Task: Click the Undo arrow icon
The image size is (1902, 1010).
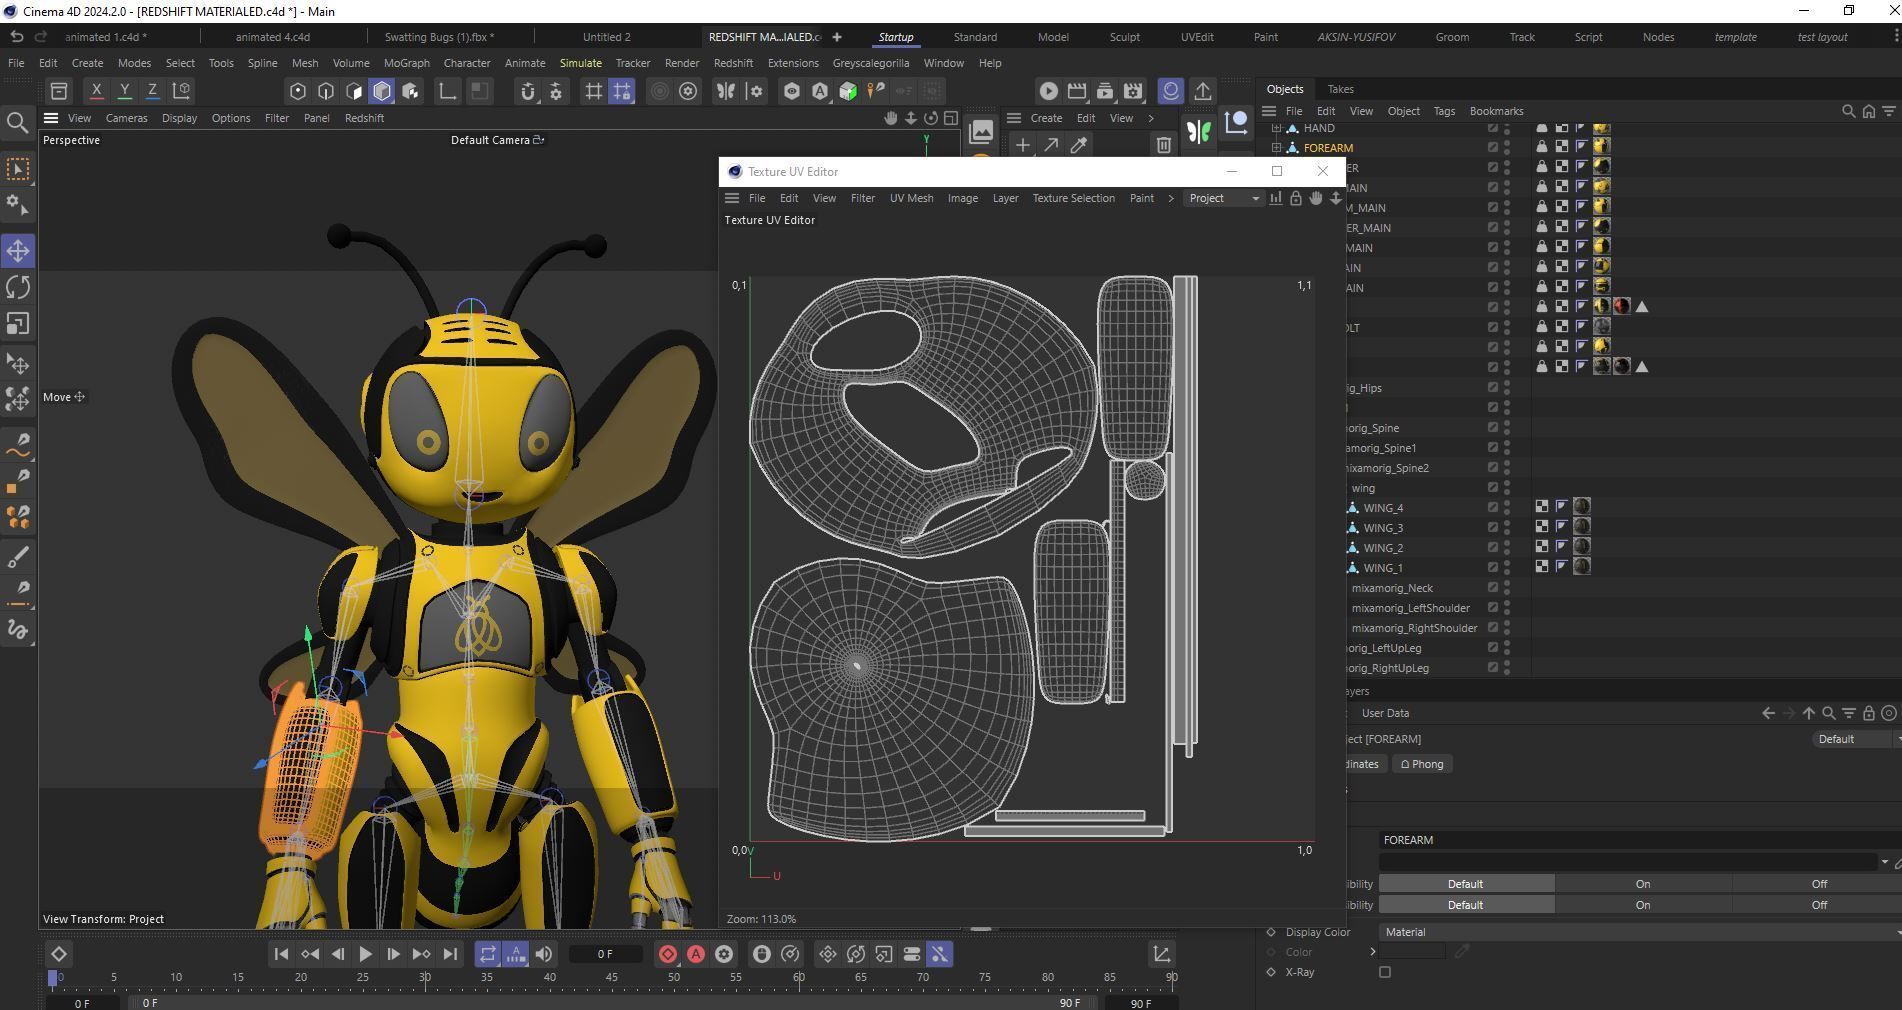Action: (x=16, y=37)
